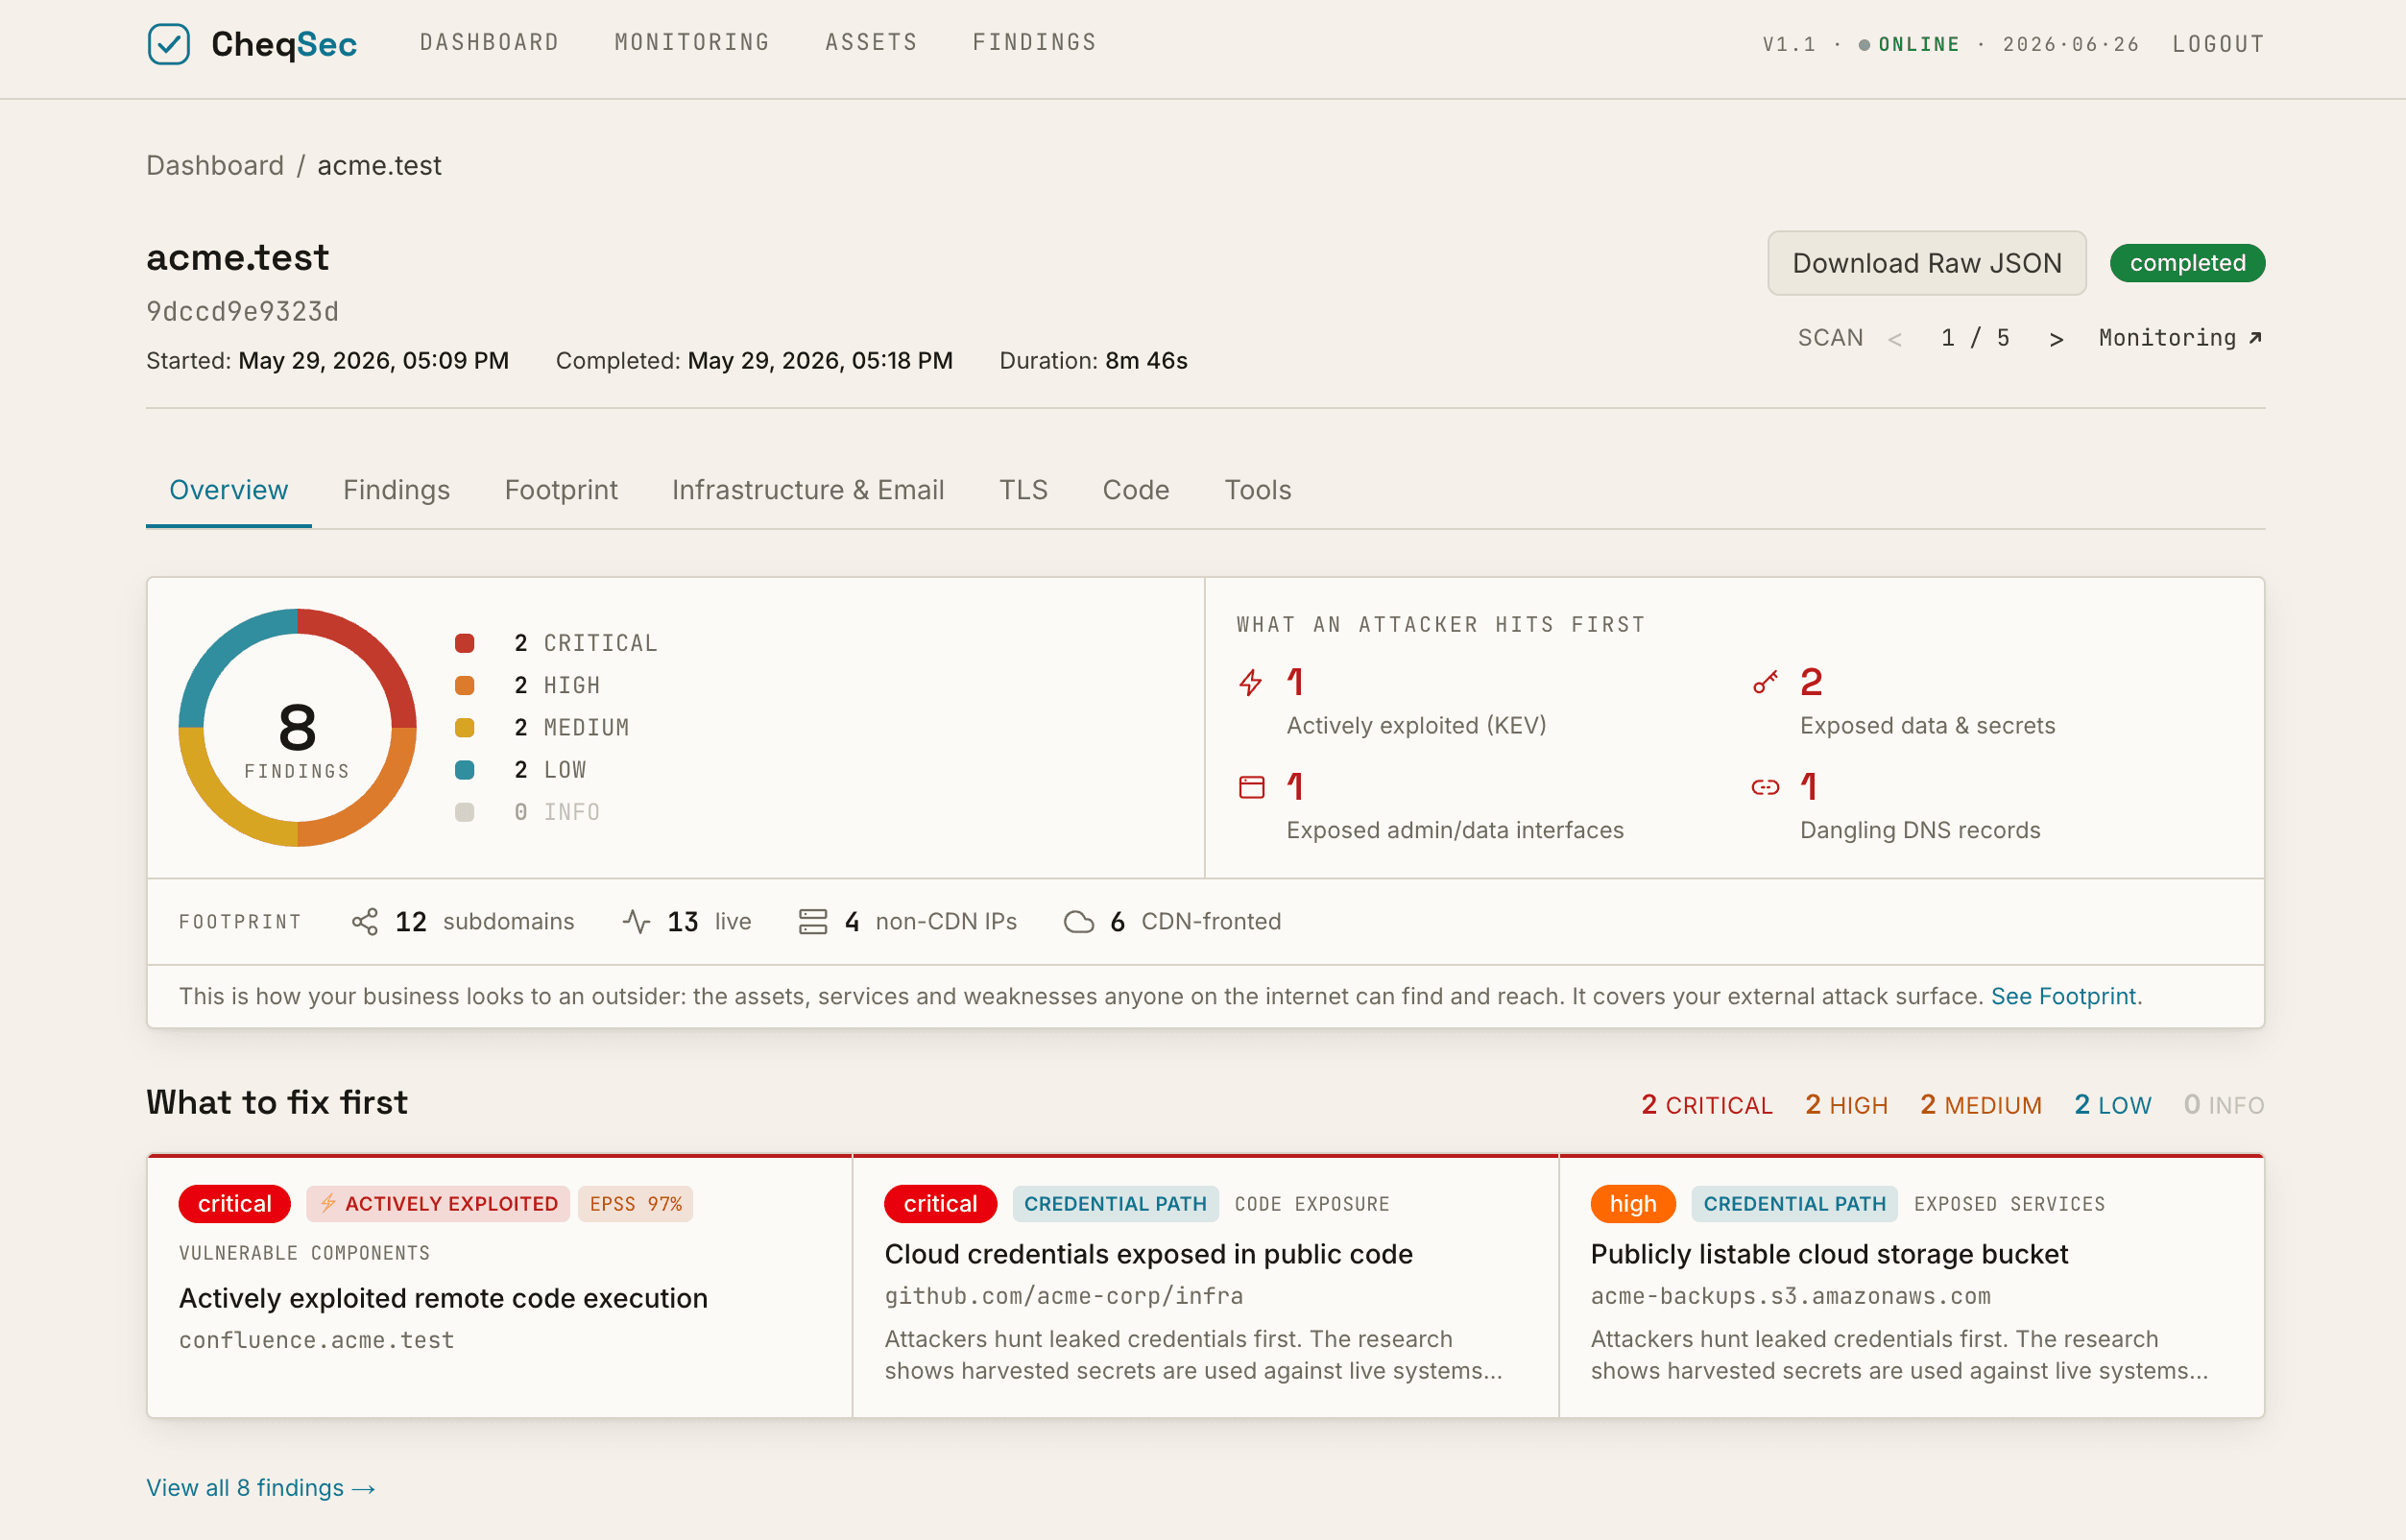
Task: Click the EPSS 97% tag
Action: [636, 1204]
